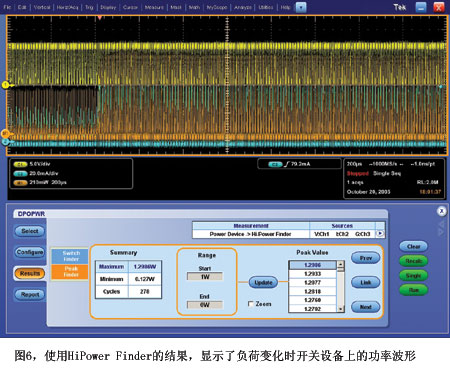The image size is (450, 368).
Task: Open the Edit menu
Action: tap(22, 7)
